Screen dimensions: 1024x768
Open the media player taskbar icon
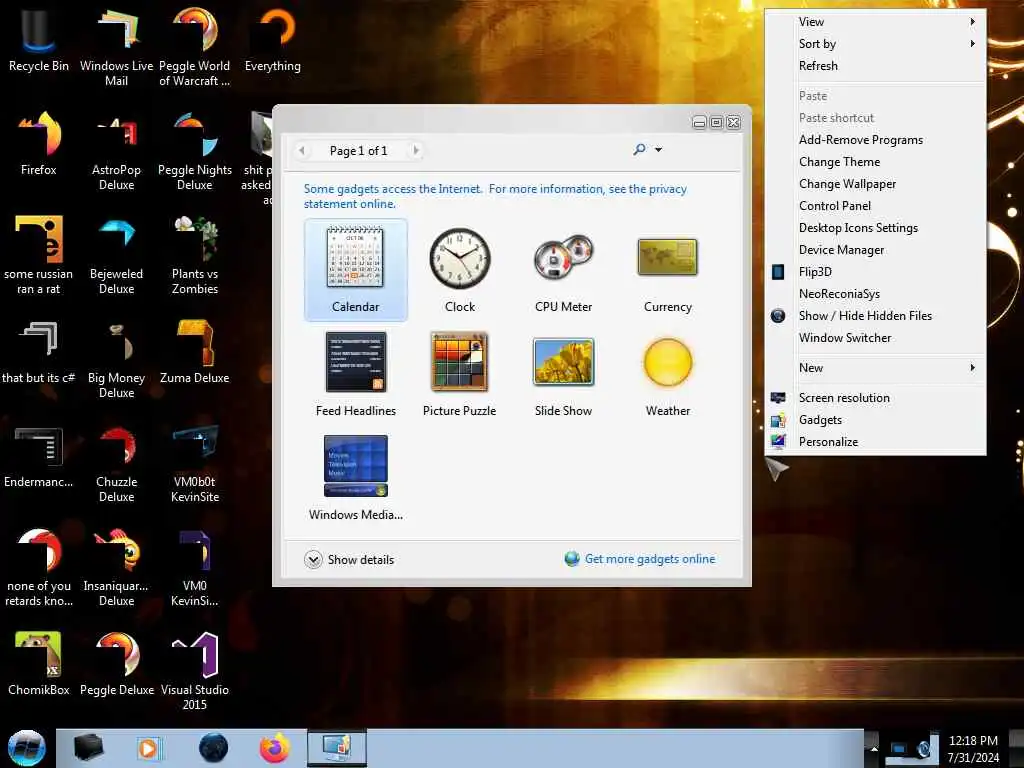(149, 748)
